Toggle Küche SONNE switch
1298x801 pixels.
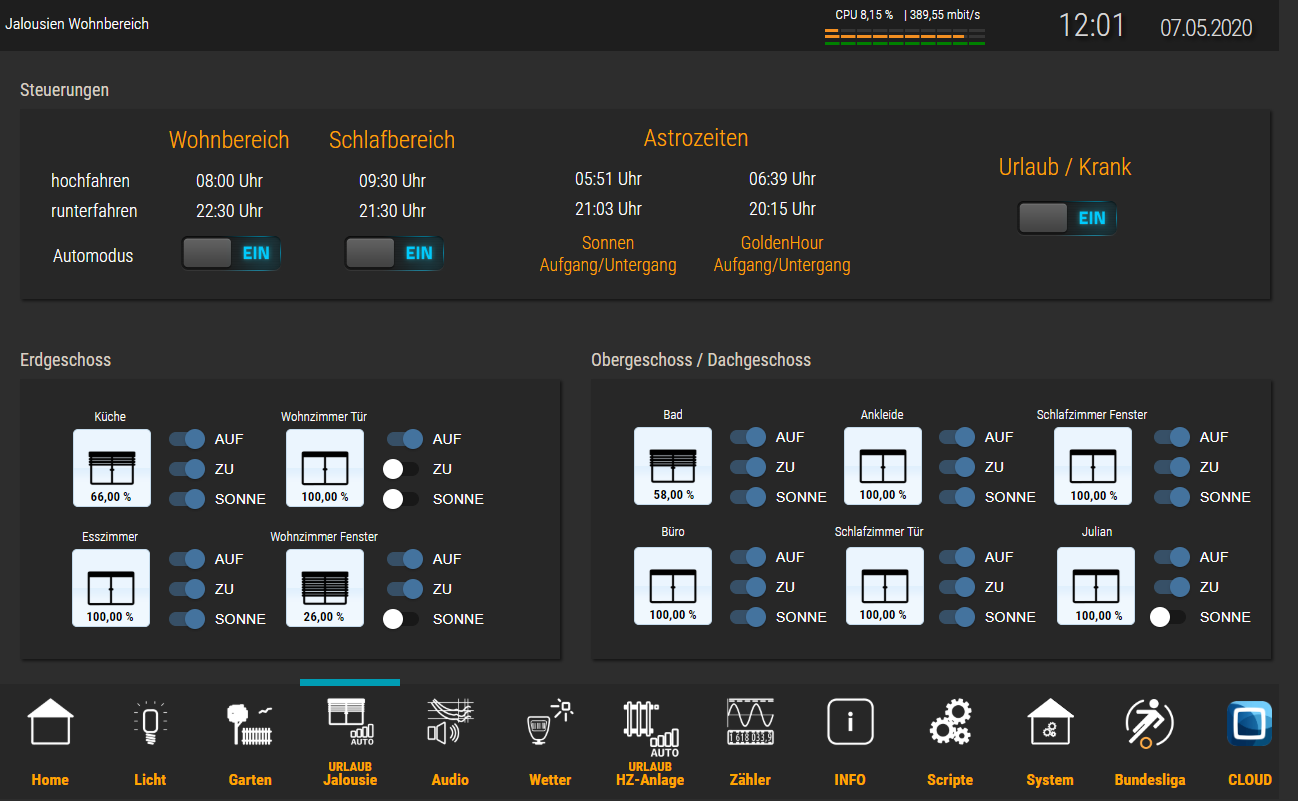186,499
